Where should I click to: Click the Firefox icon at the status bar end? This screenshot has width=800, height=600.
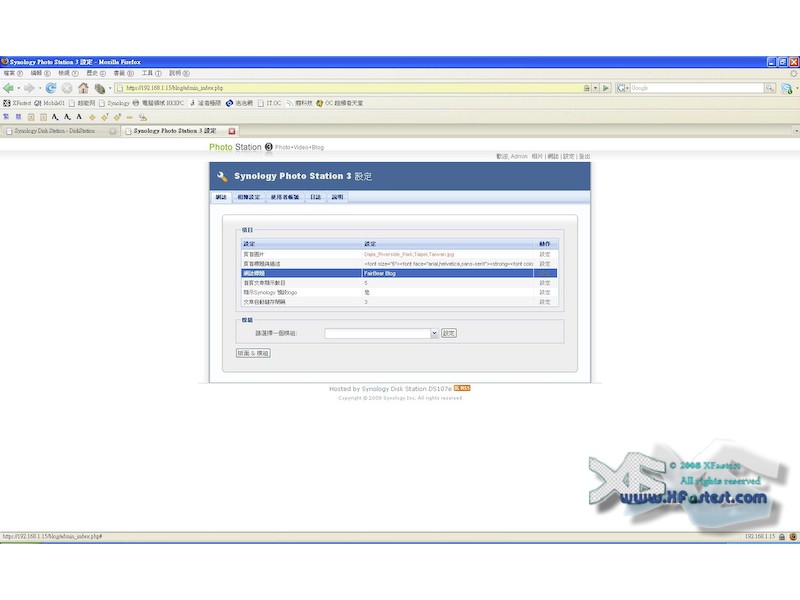(x=793, y=537)
